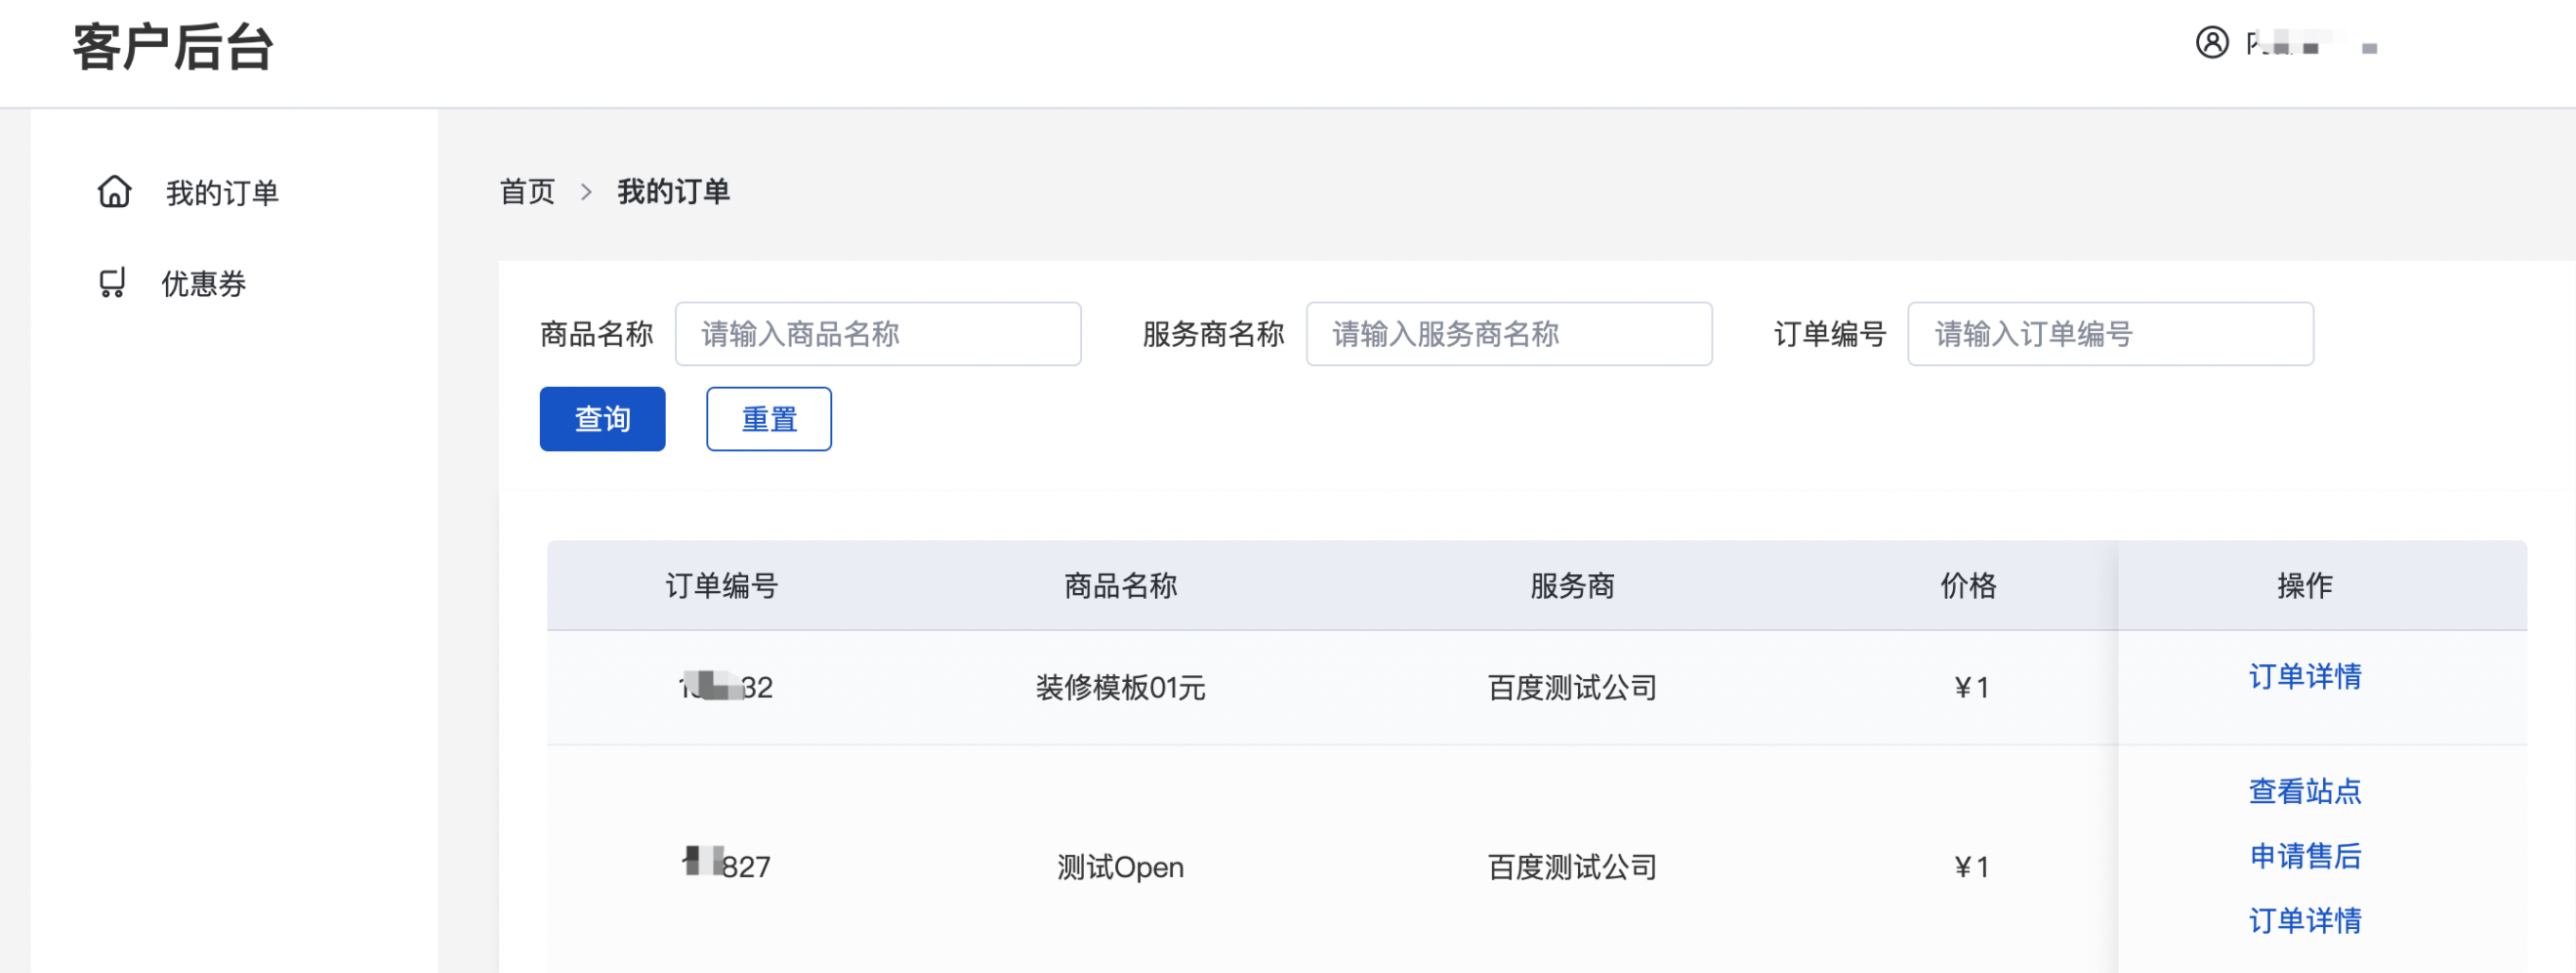Open 优惠券 in the sidebar

click(203, 284)
